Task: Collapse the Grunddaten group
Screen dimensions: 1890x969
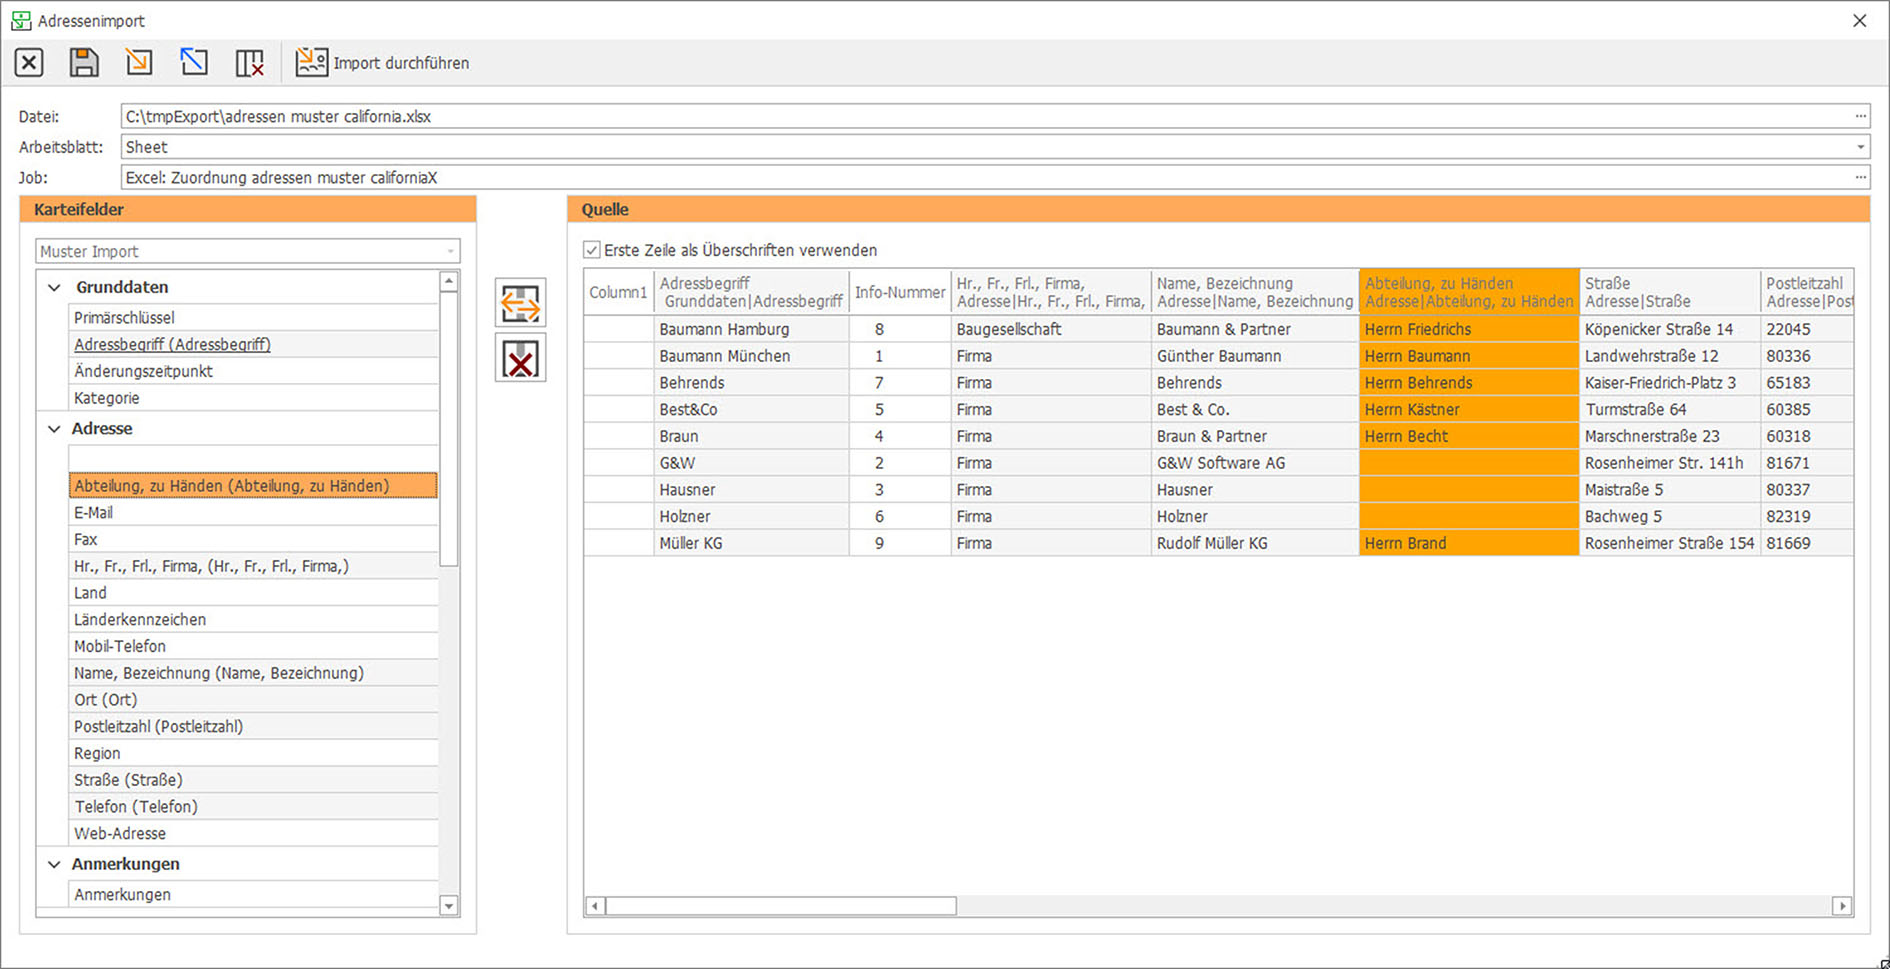Action: tap(55, 288)
